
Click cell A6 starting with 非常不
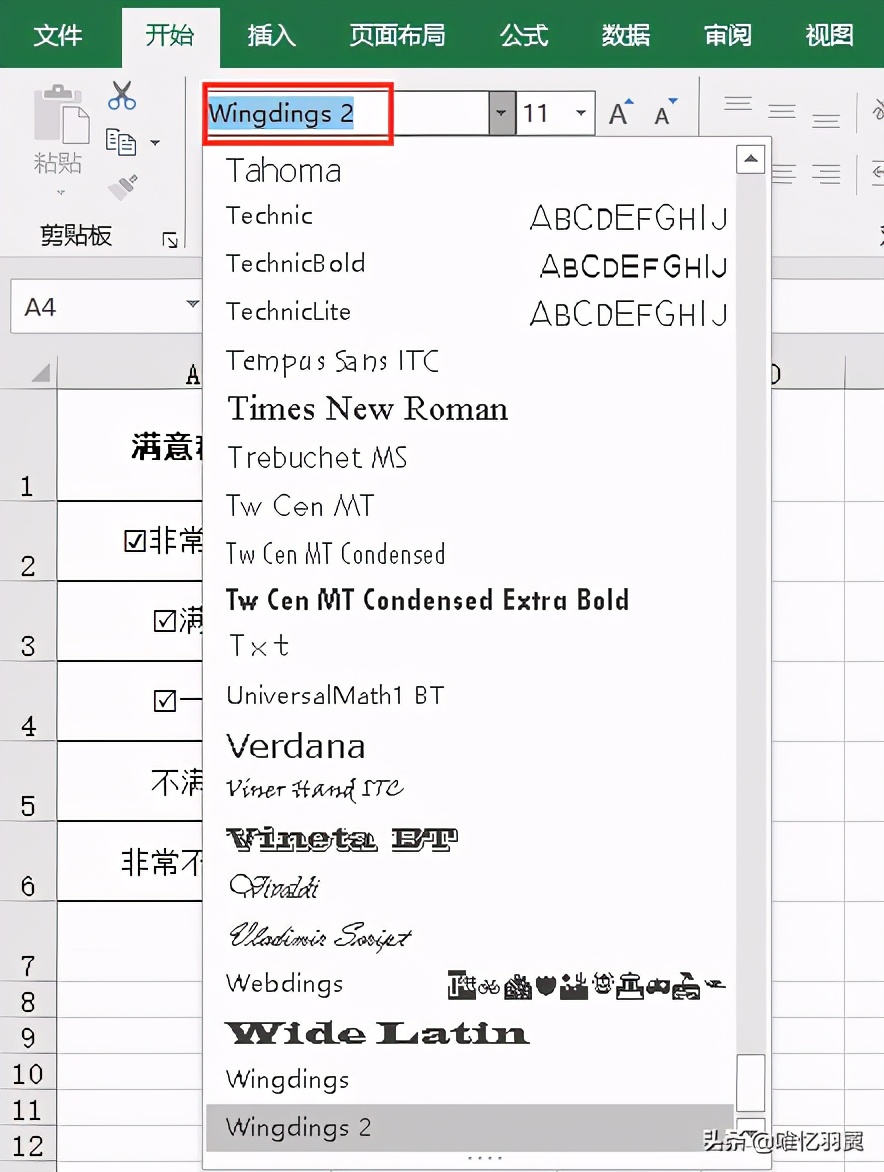[x=130, y=862]
